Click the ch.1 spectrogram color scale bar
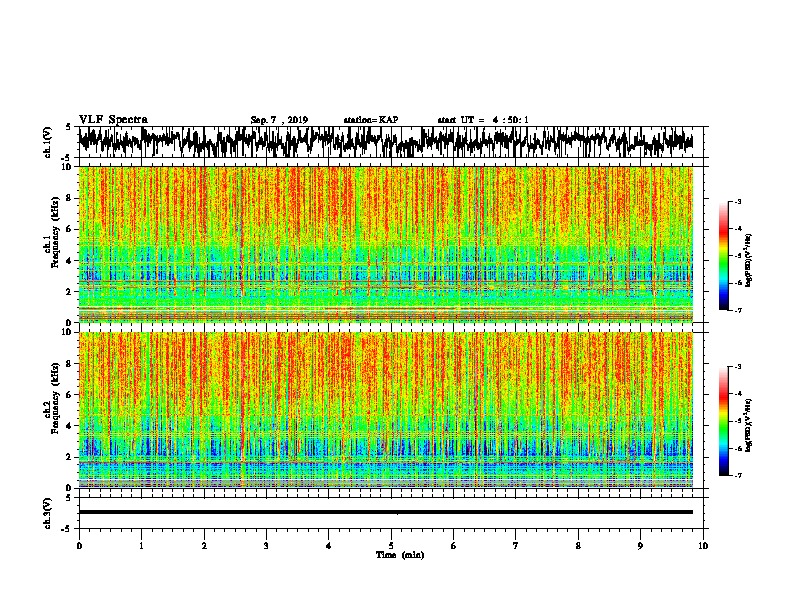 coord(724,256)
